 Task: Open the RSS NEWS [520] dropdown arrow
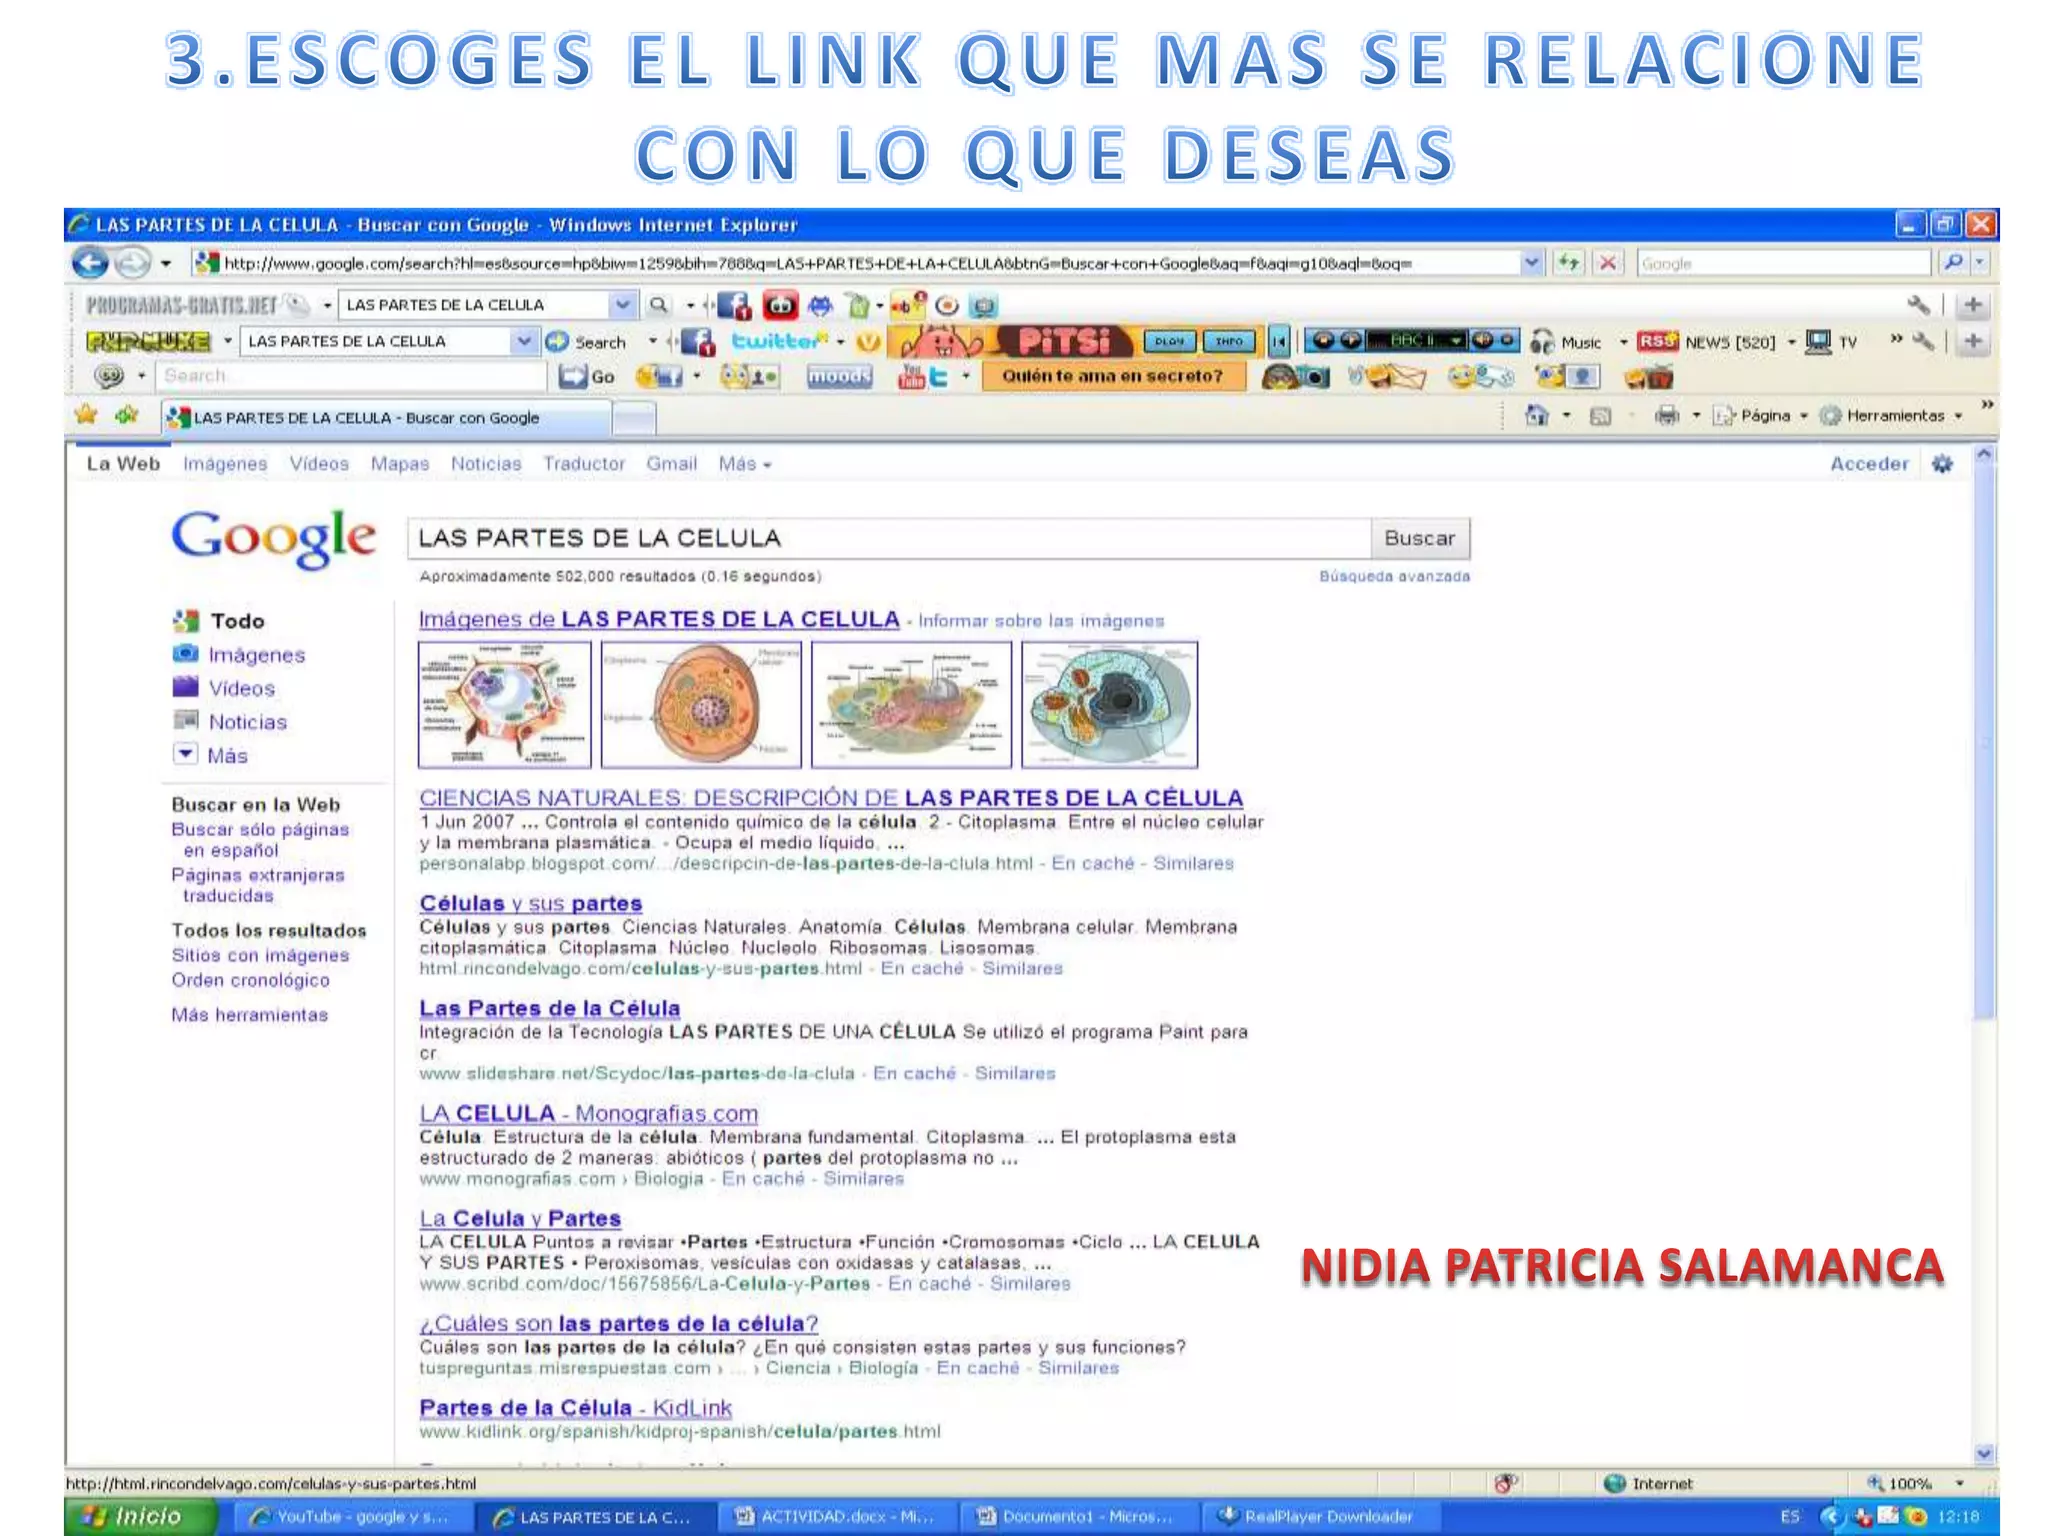click(1791, 342)
